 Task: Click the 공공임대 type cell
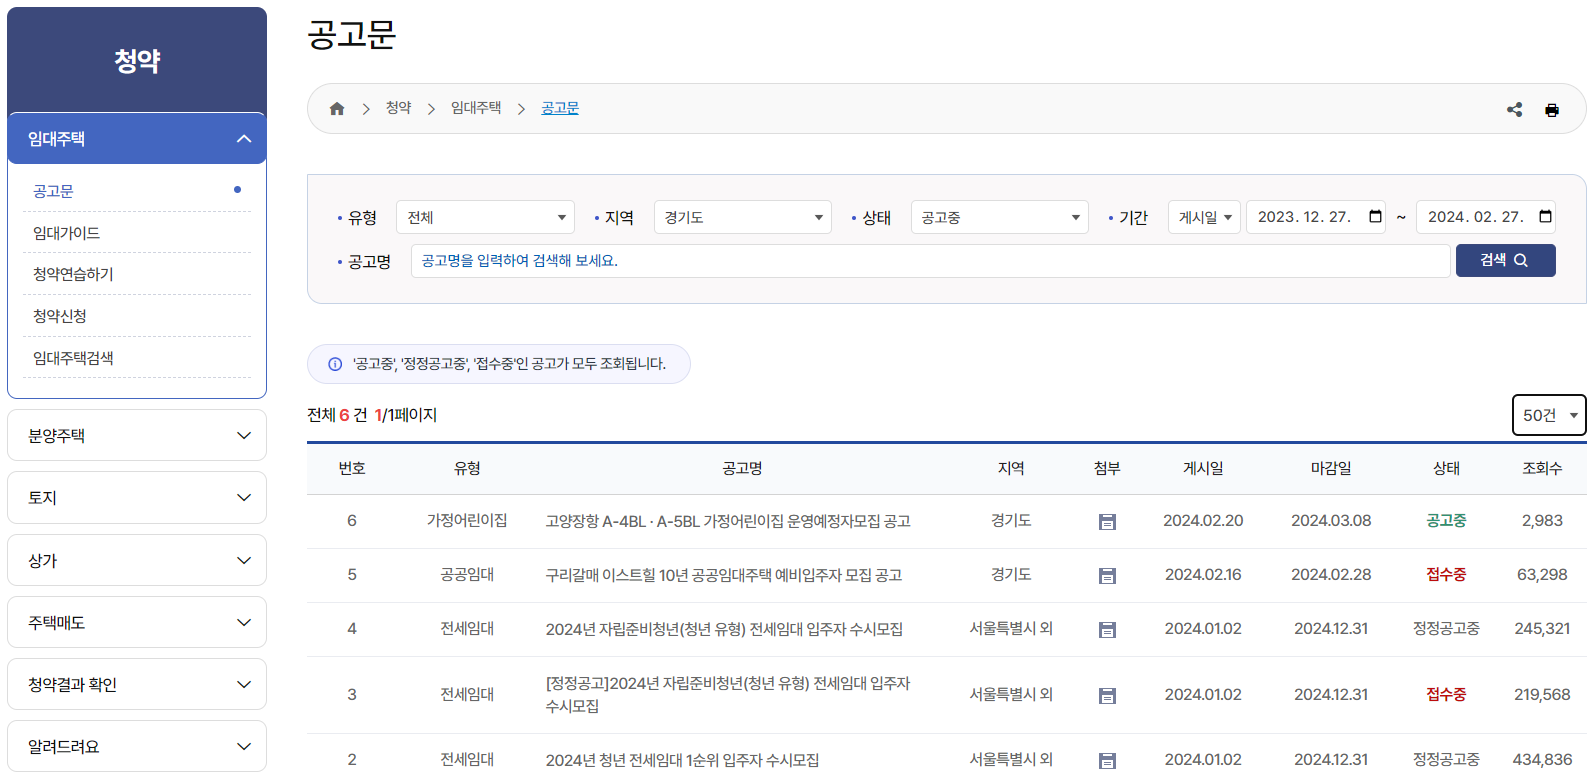click(467, 575)
